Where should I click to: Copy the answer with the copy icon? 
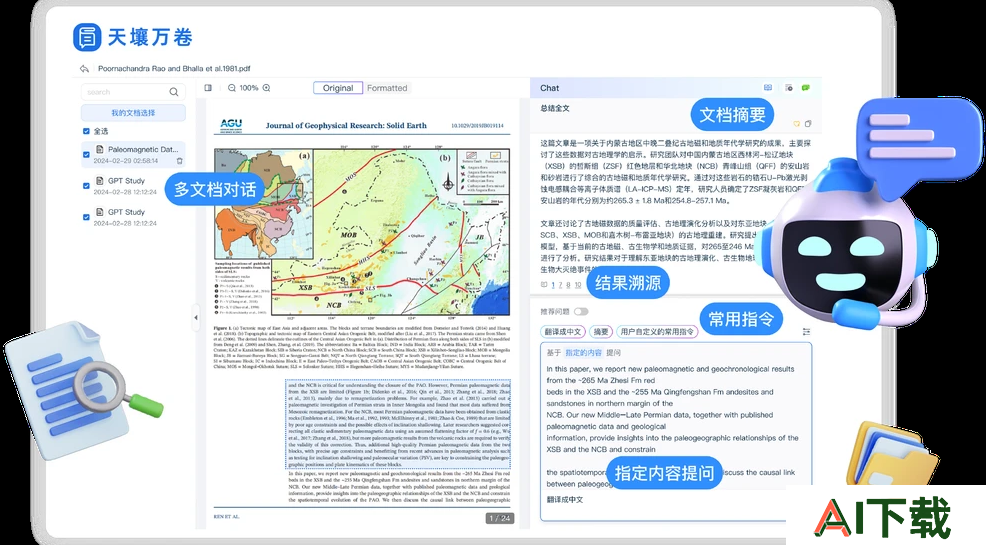[808, 124]
